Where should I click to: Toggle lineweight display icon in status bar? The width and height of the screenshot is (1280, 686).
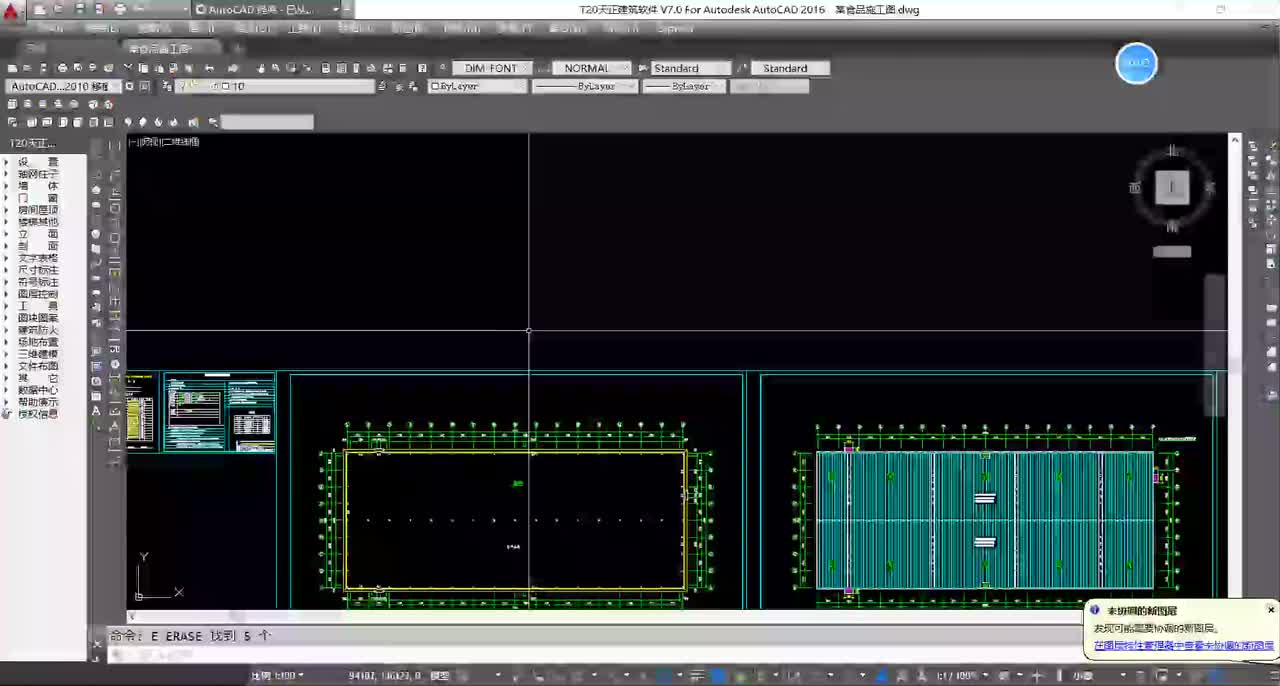point(696,676)
